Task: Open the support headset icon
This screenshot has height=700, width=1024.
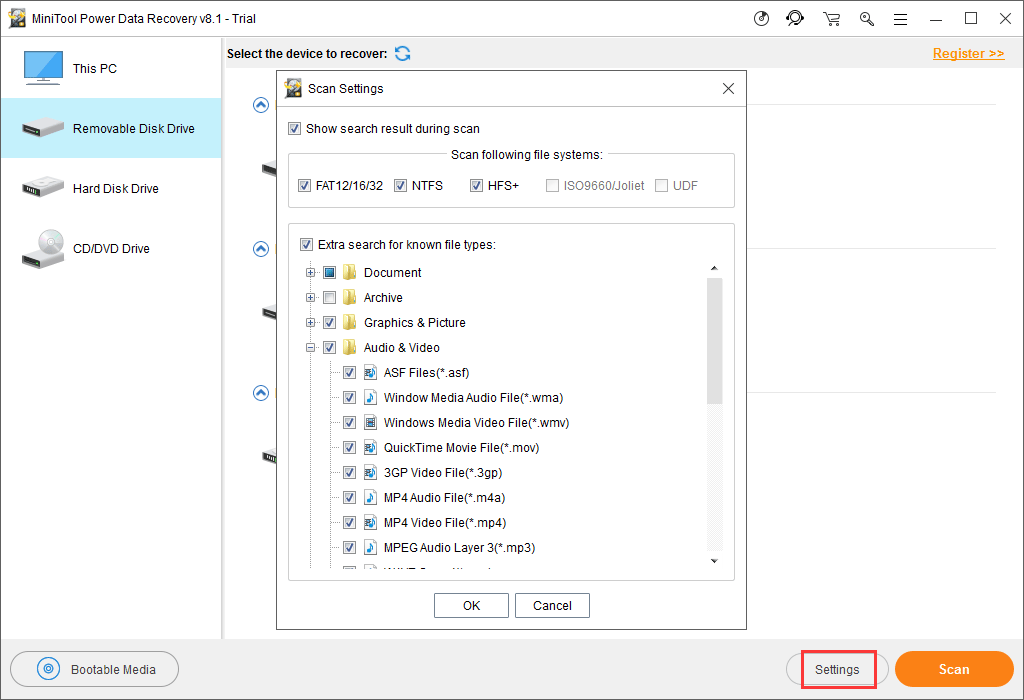Action: click(795, 18)
